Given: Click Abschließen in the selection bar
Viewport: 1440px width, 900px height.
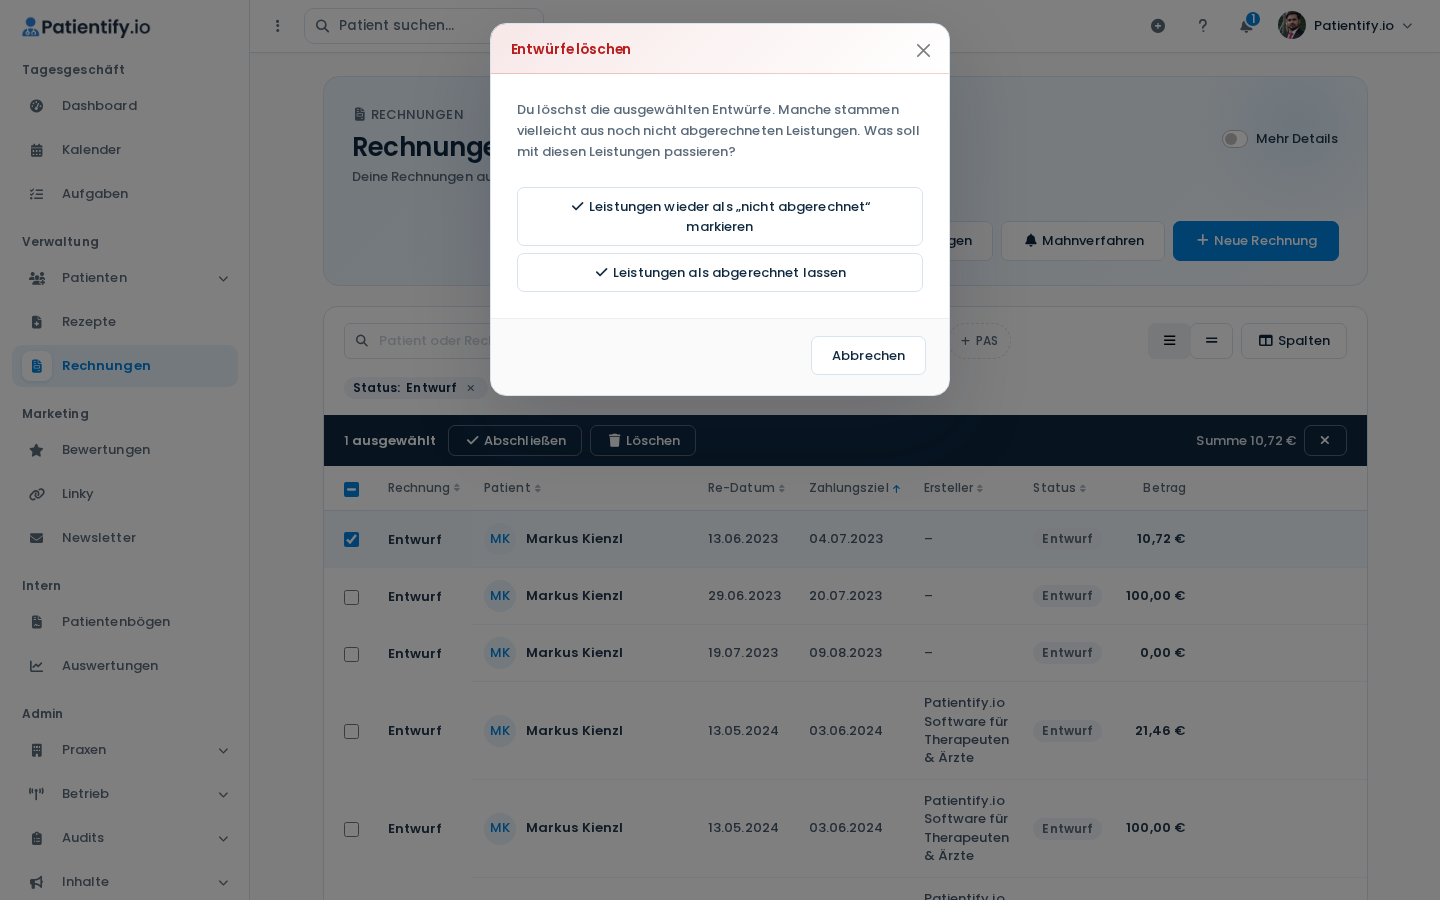Looking at the screenshot, I should [515, 441].
